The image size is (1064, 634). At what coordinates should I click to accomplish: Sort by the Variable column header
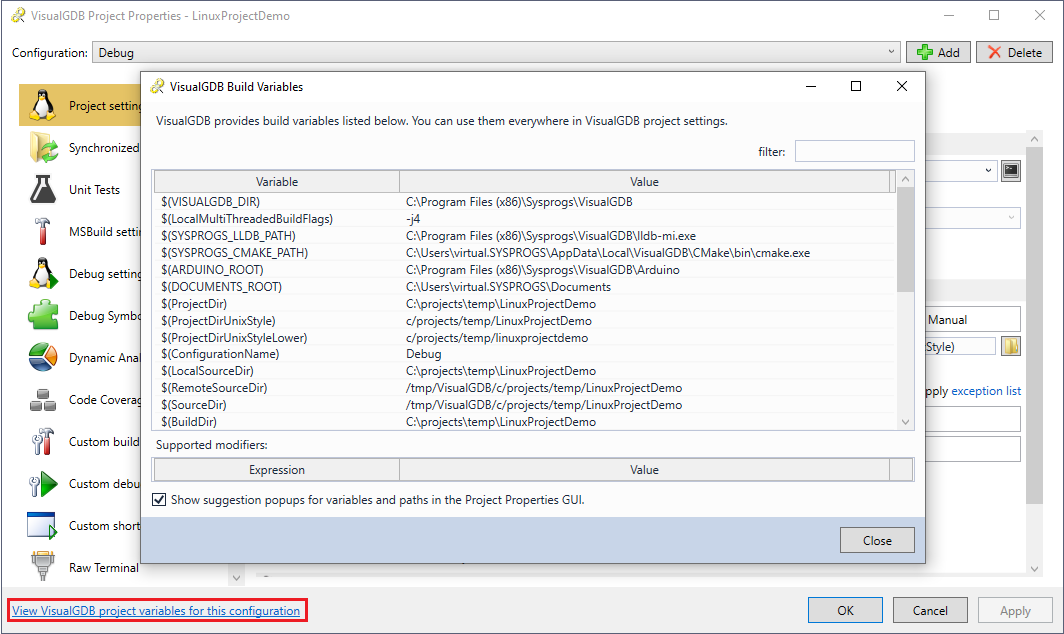[x=277, y=181]
